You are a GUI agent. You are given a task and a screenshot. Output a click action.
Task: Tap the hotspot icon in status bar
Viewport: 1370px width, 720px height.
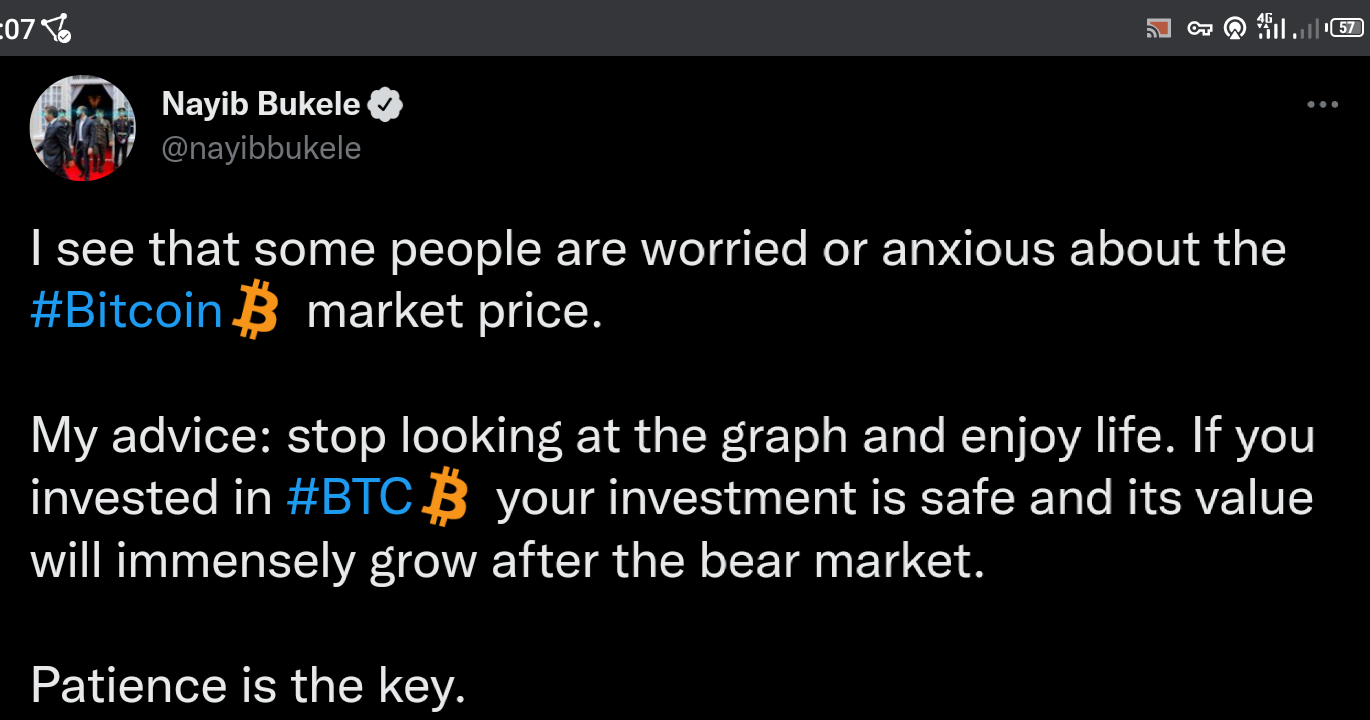[x=1235, y=29]
